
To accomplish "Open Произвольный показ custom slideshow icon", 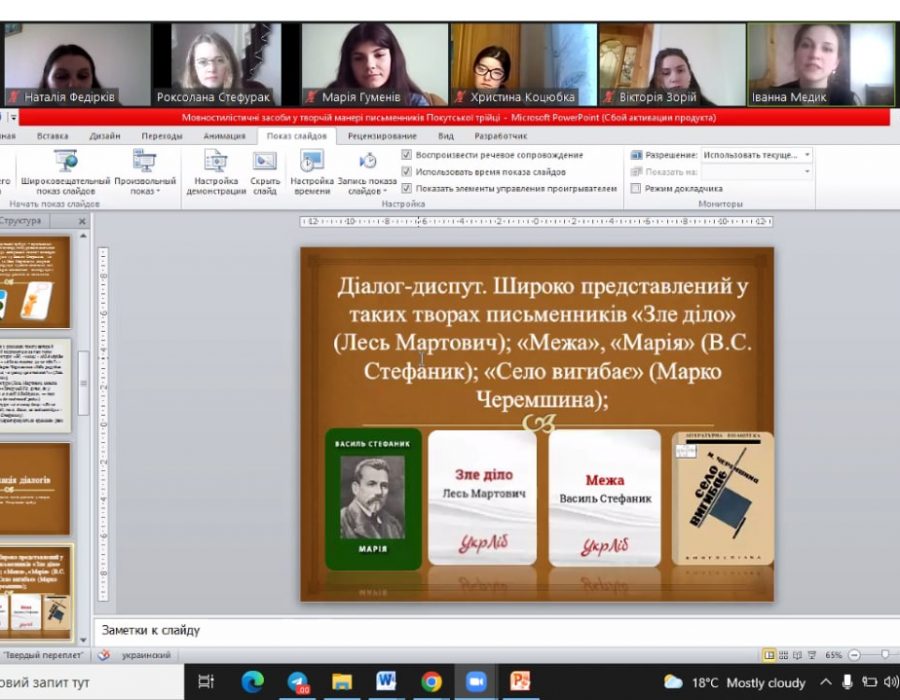I will pyautogui.click(x=145, y=161).
